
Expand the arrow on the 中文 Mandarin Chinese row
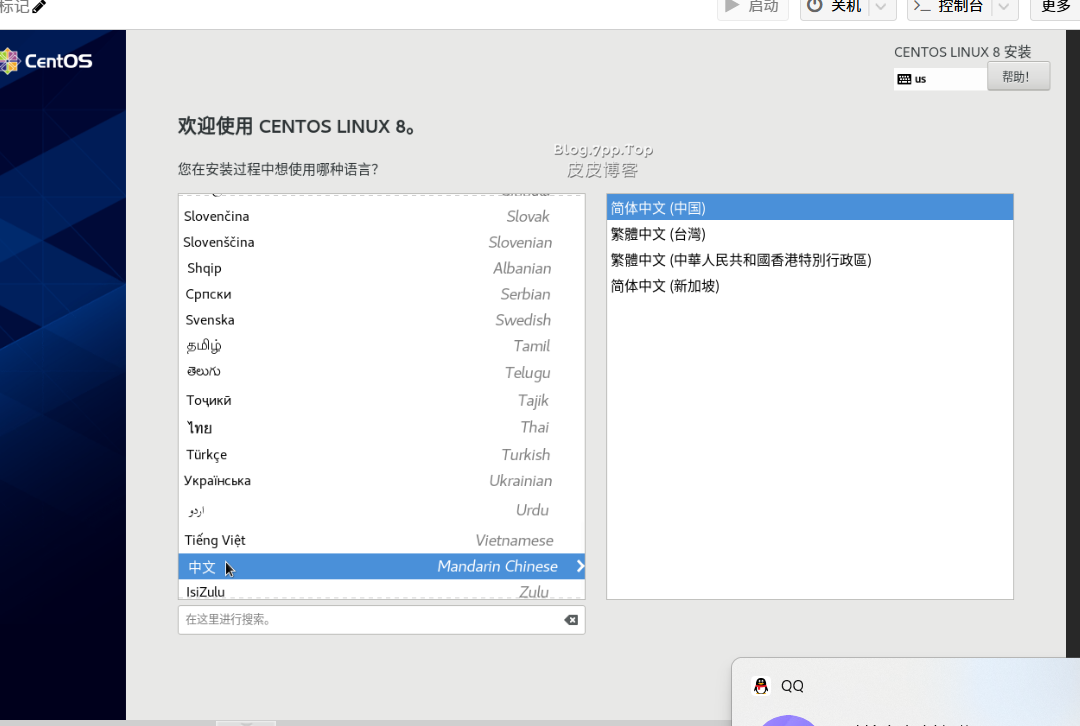pyautogui.click(x=578, y=566)
